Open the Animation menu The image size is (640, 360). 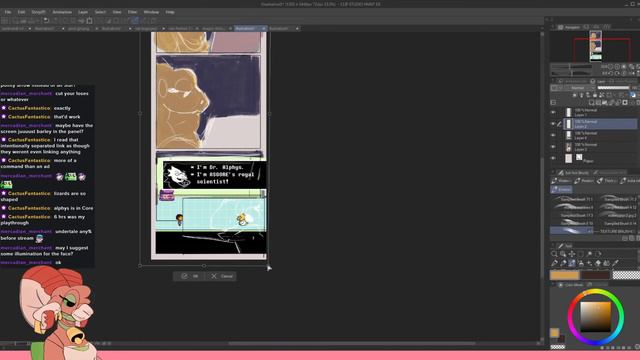pyautogui.click(x=62, y=12)
